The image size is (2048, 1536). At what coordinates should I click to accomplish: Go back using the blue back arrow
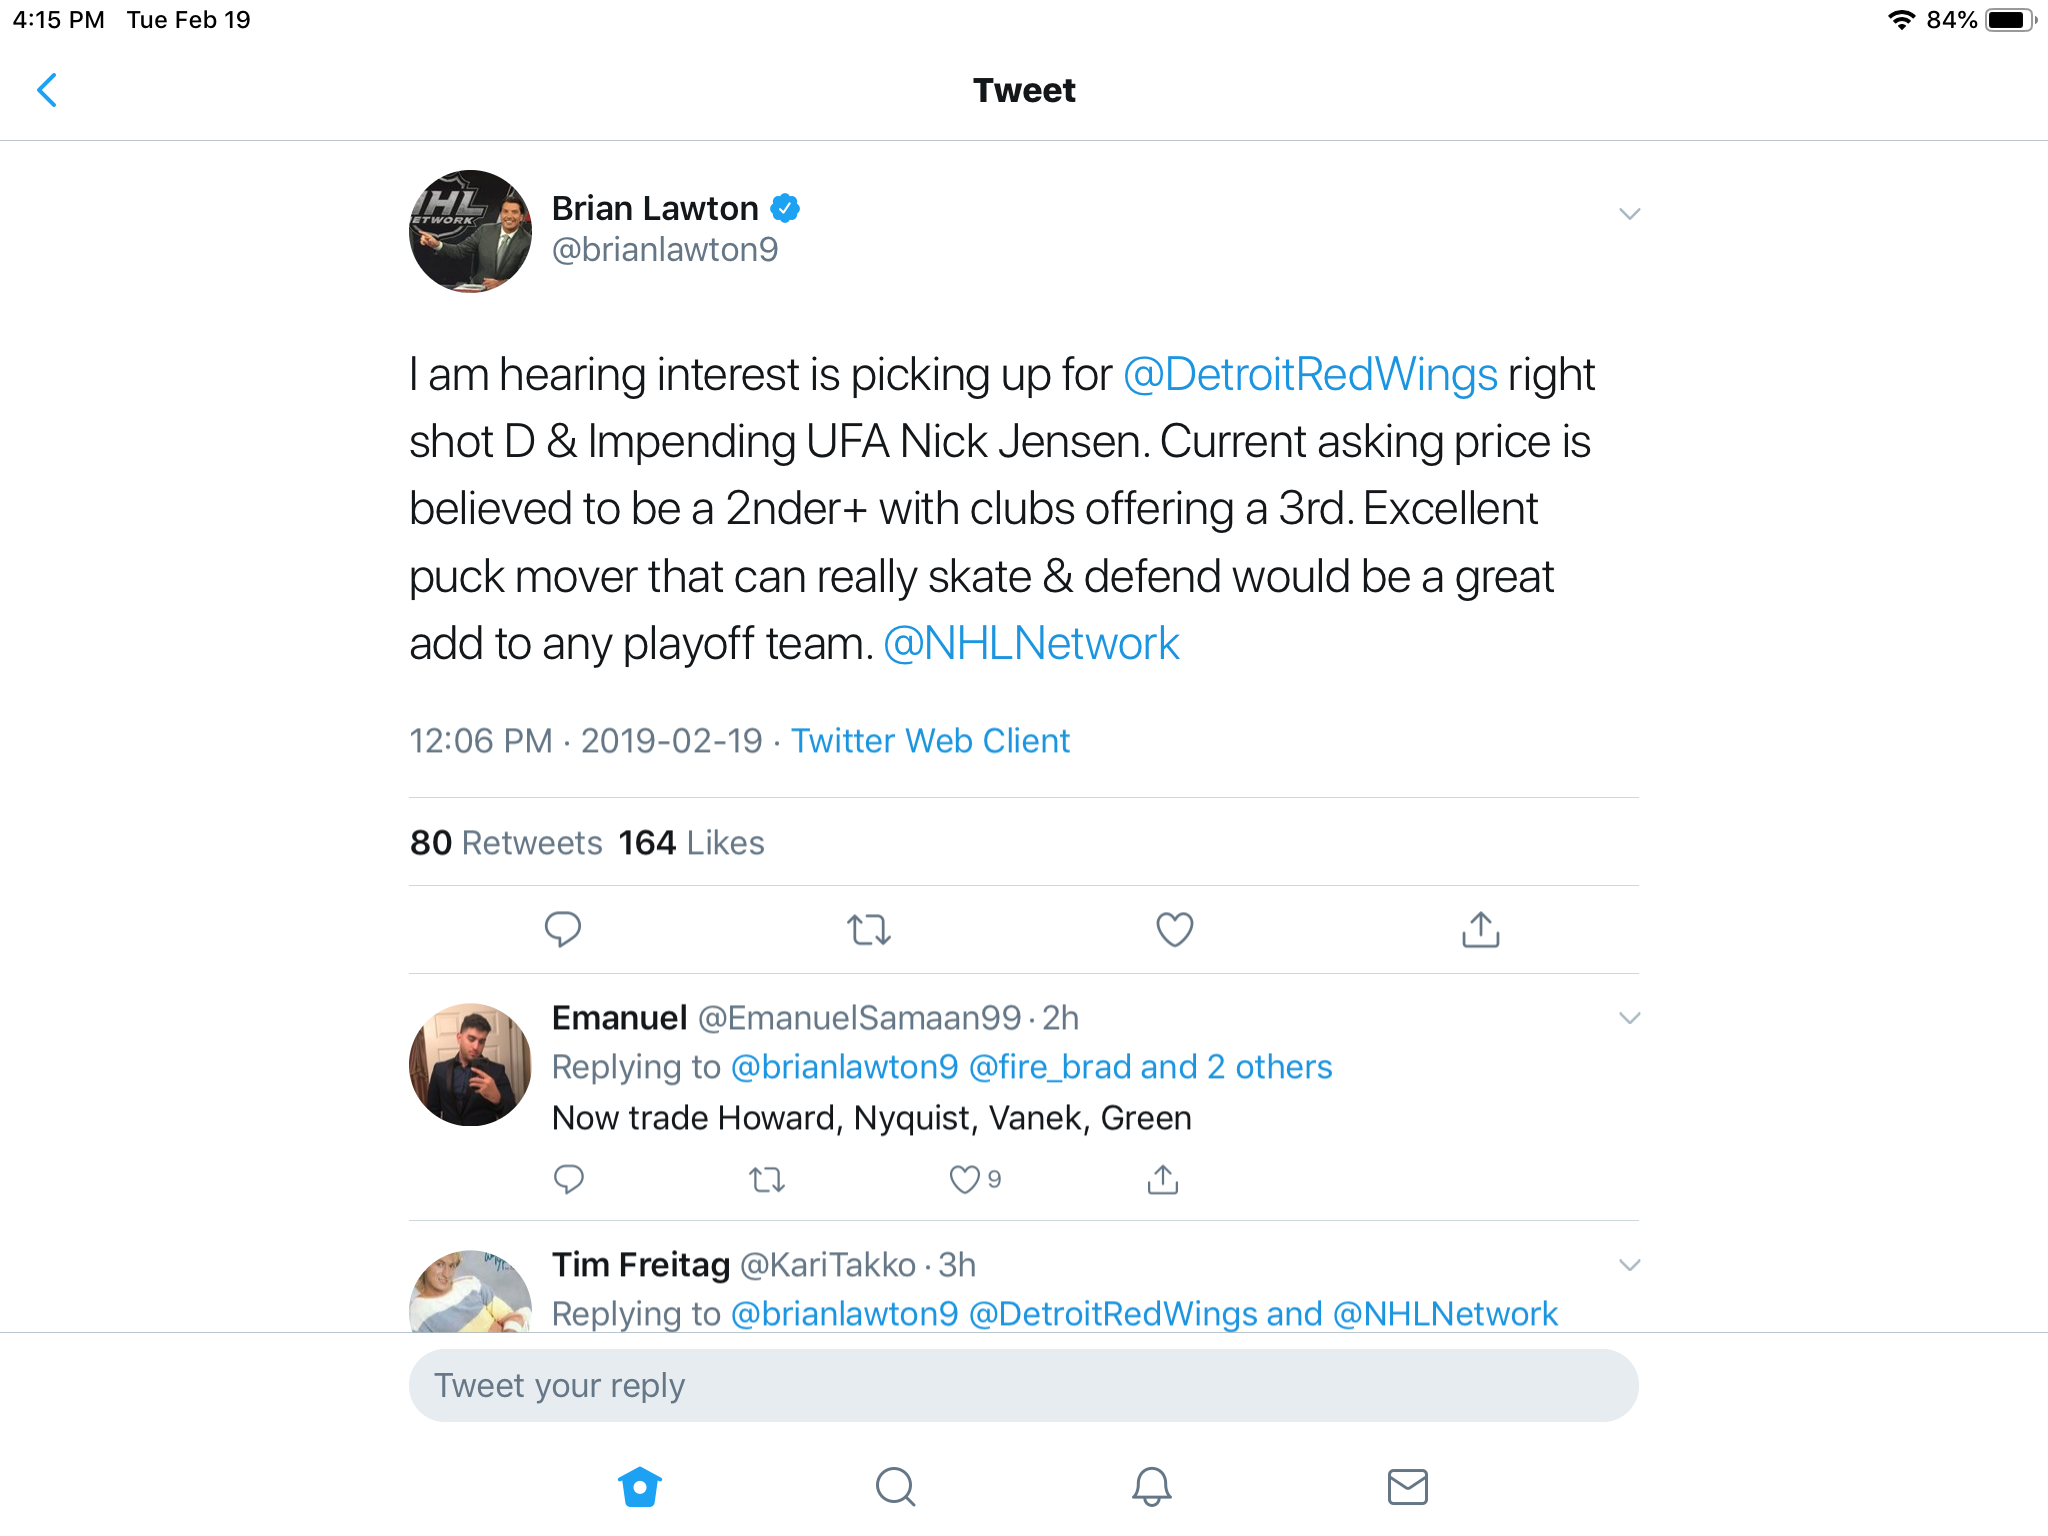point(47,90)
